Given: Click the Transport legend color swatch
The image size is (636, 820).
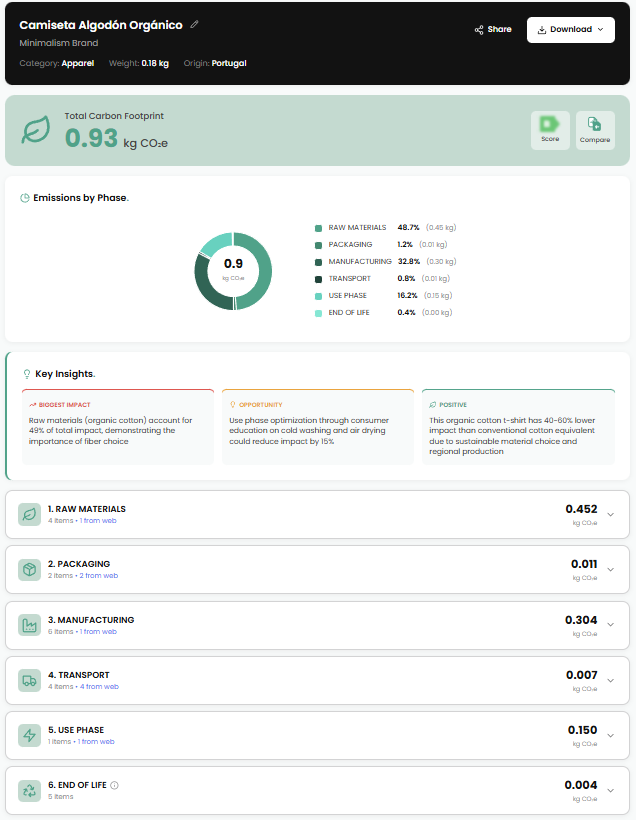Looking at the screenshot, I should tap(318, 279).
